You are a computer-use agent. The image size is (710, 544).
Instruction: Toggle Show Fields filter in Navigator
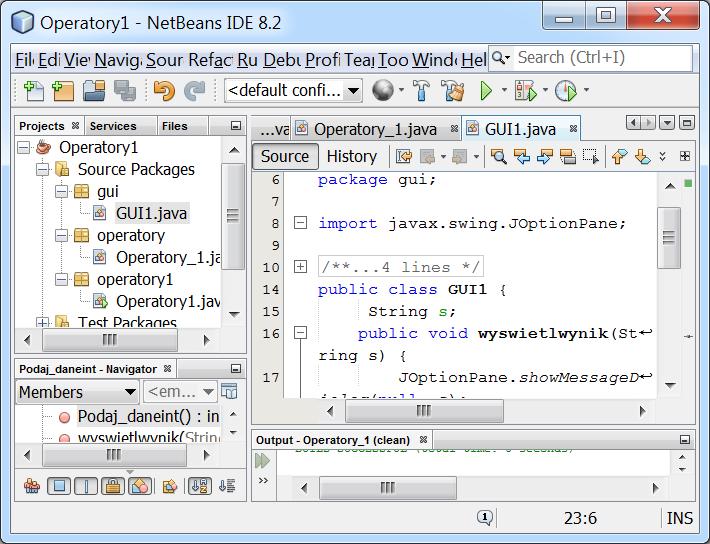pyautogui.click(x=59, y=486)
